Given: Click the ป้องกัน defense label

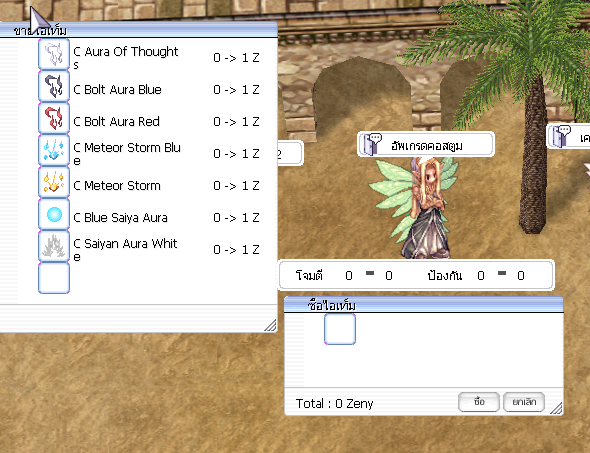Looking at the screenshot, I should pyautogui.click(x=445, y=275).
